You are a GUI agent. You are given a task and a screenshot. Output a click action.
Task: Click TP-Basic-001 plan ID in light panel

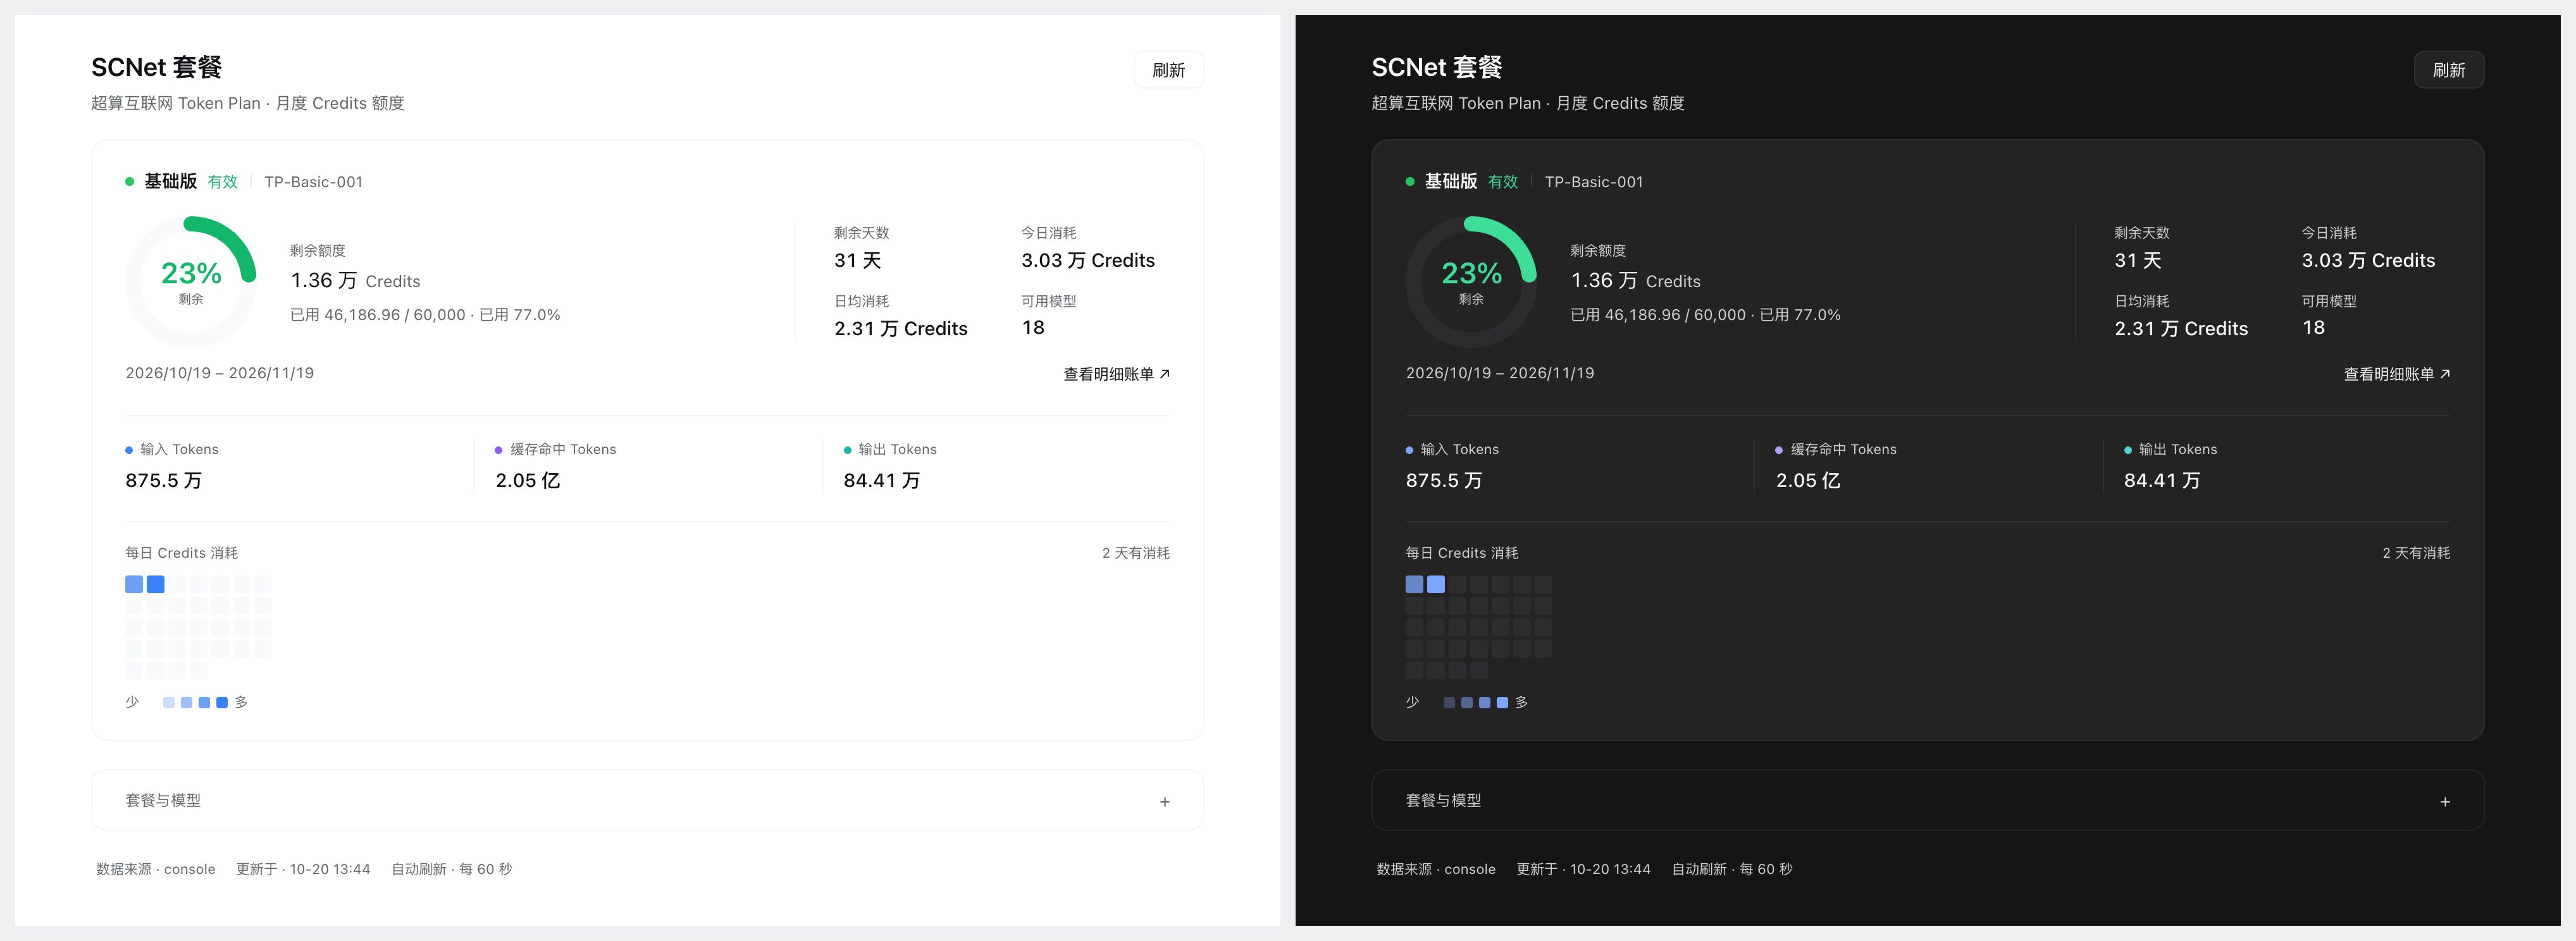click(x=314, y=182)
